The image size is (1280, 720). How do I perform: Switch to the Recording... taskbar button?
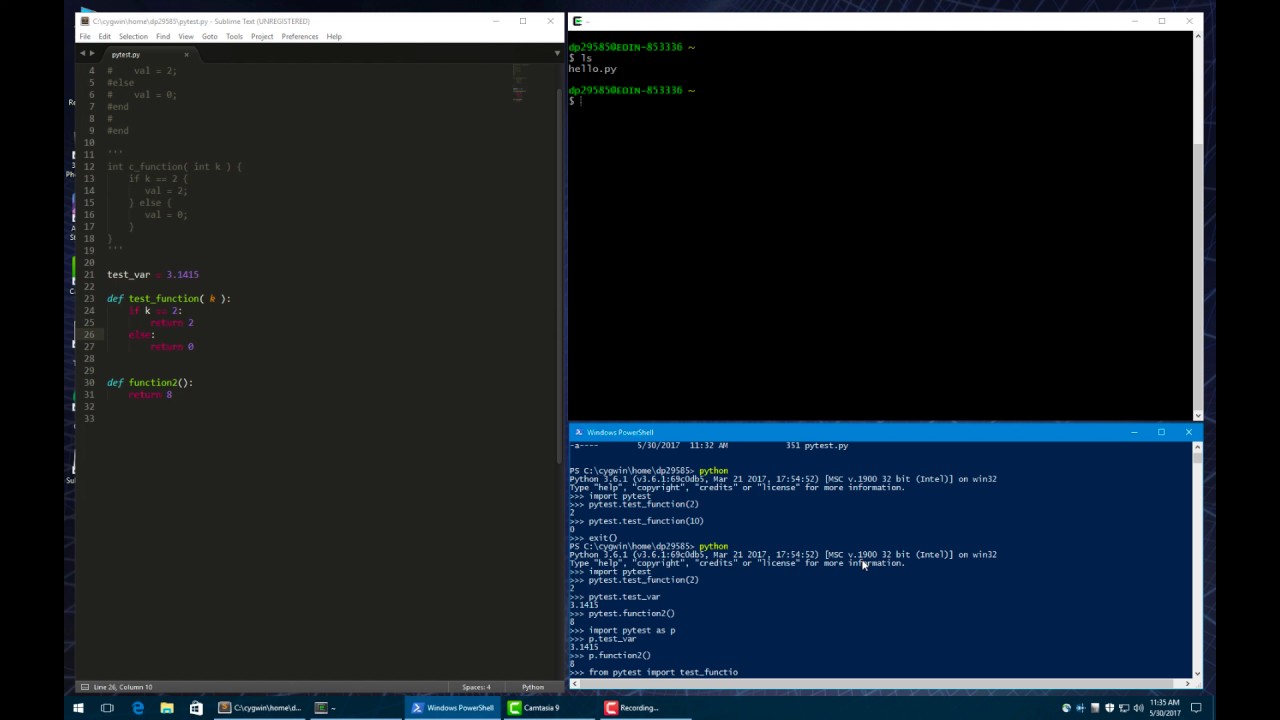point(646,708)
